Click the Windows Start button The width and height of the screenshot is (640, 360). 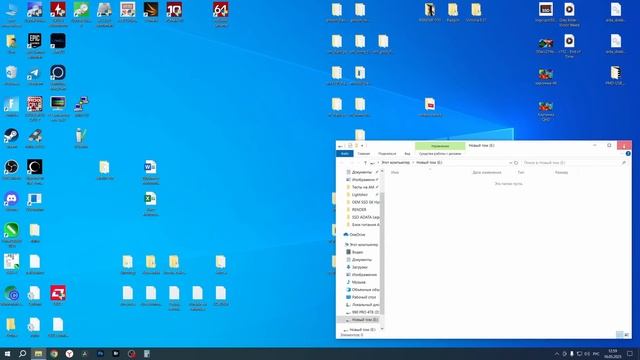pos(7,353)
